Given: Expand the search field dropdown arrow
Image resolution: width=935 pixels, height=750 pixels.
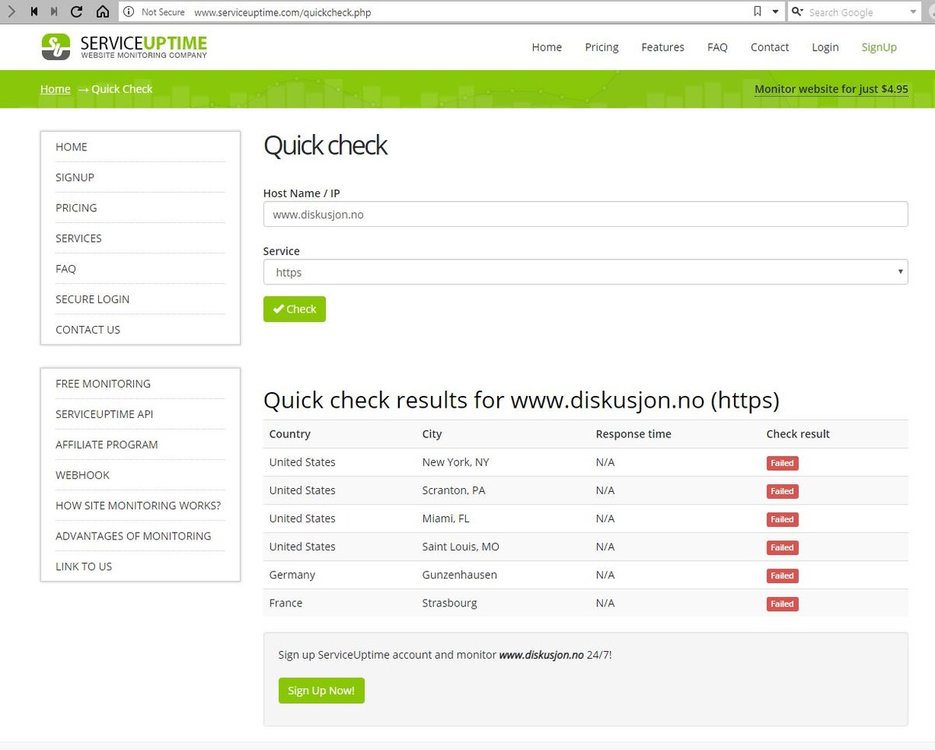Looking at the screenshot, I should pyautogui.click(x=913, y=11).
